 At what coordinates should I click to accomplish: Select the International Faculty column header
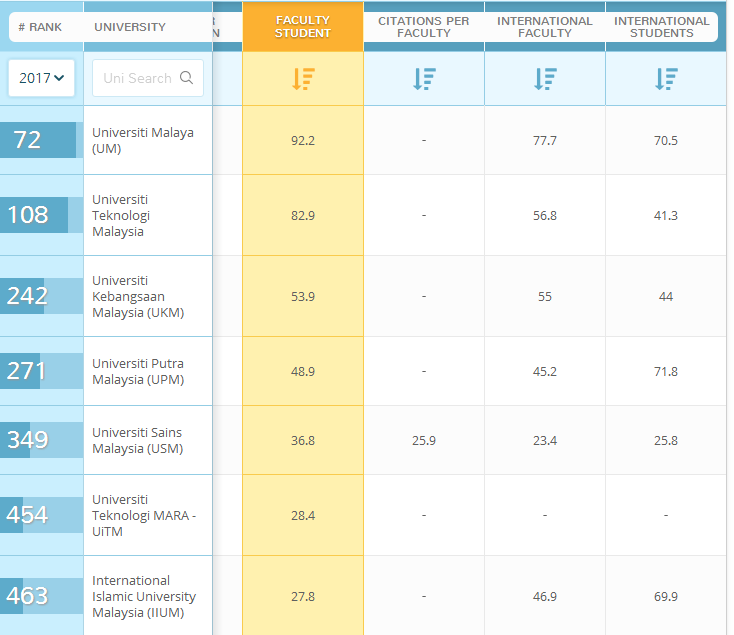coord(545,27)
